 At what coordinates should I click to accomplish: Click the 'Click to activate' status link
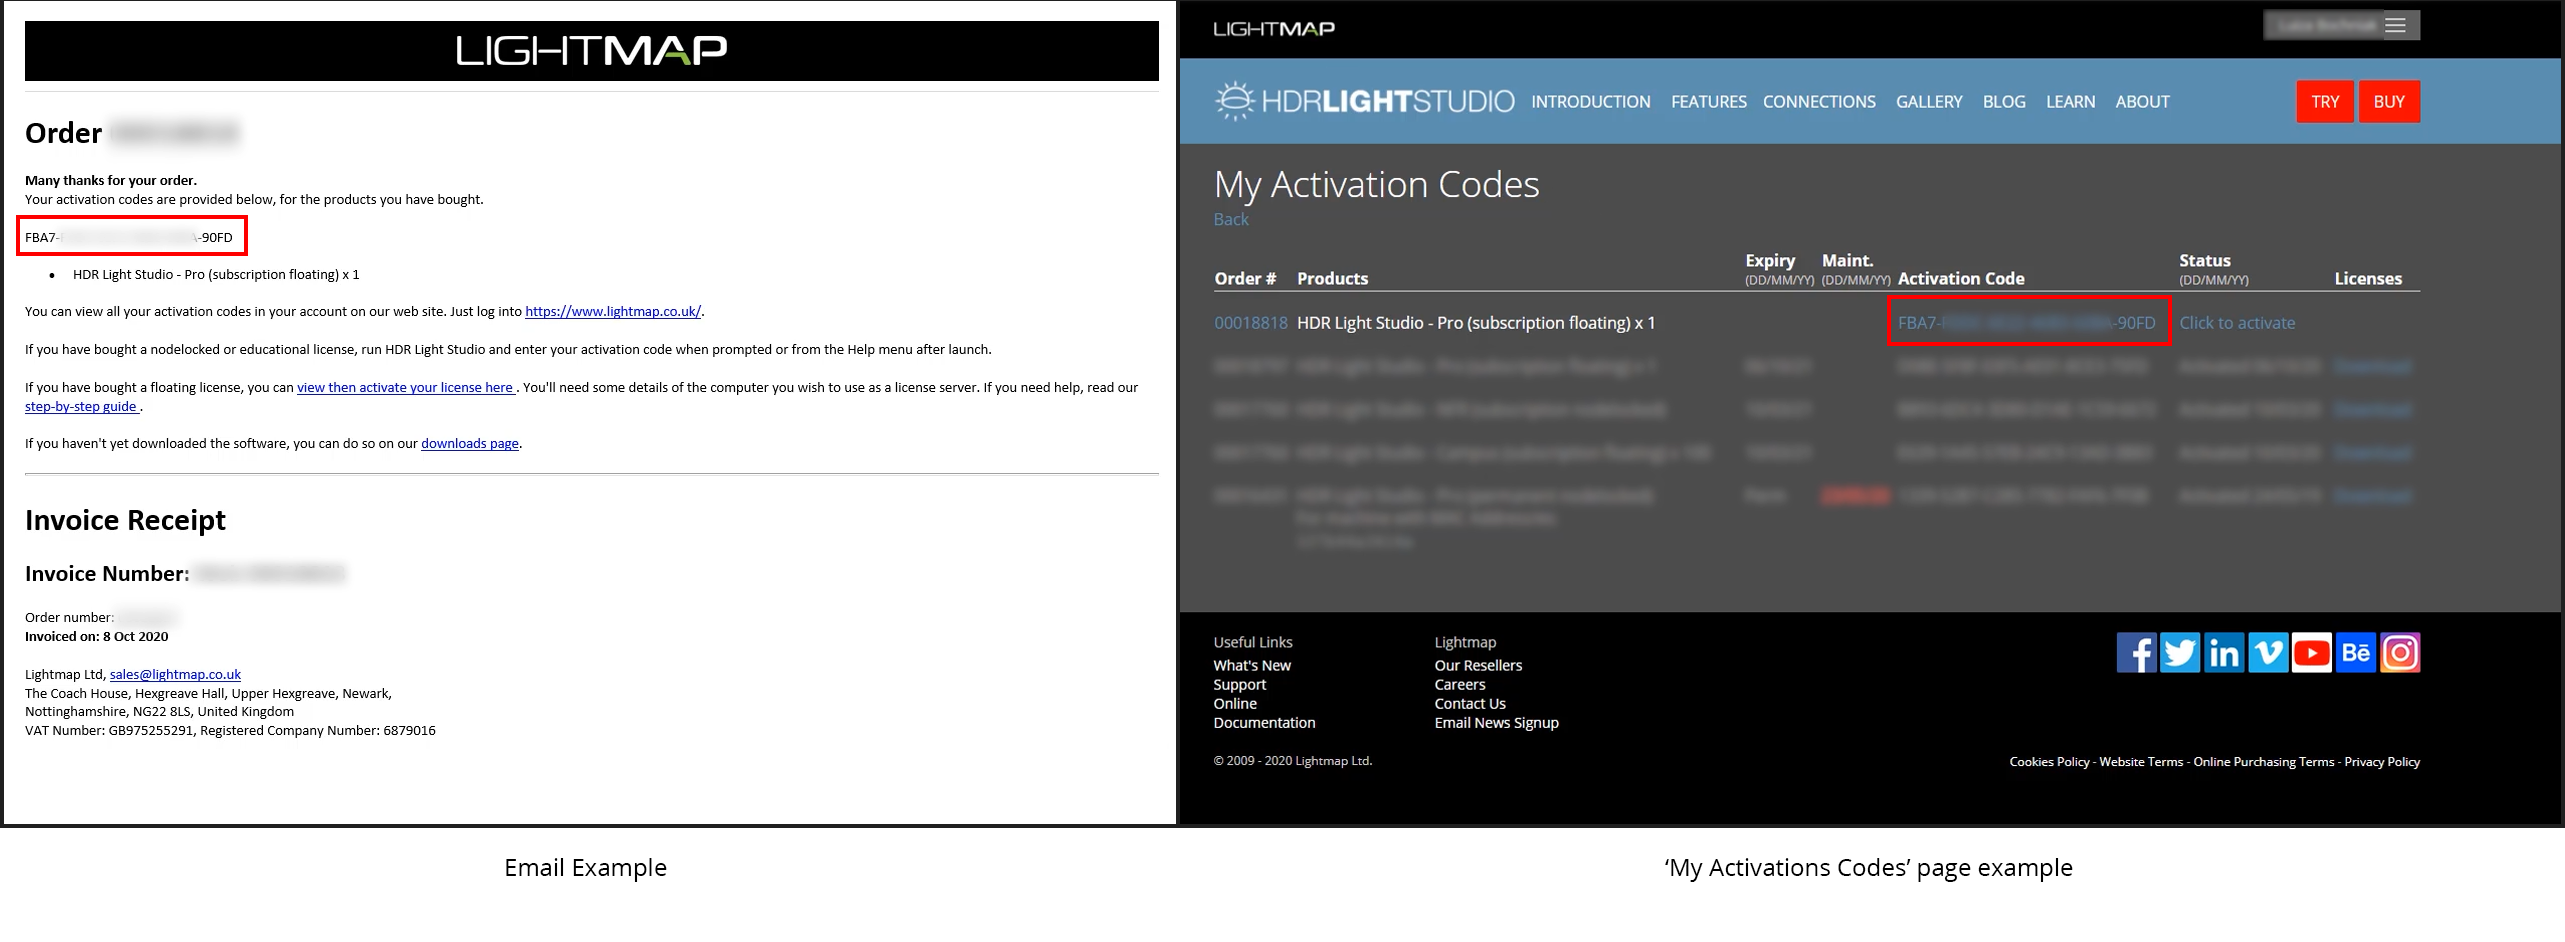(x=2237, y=323)
